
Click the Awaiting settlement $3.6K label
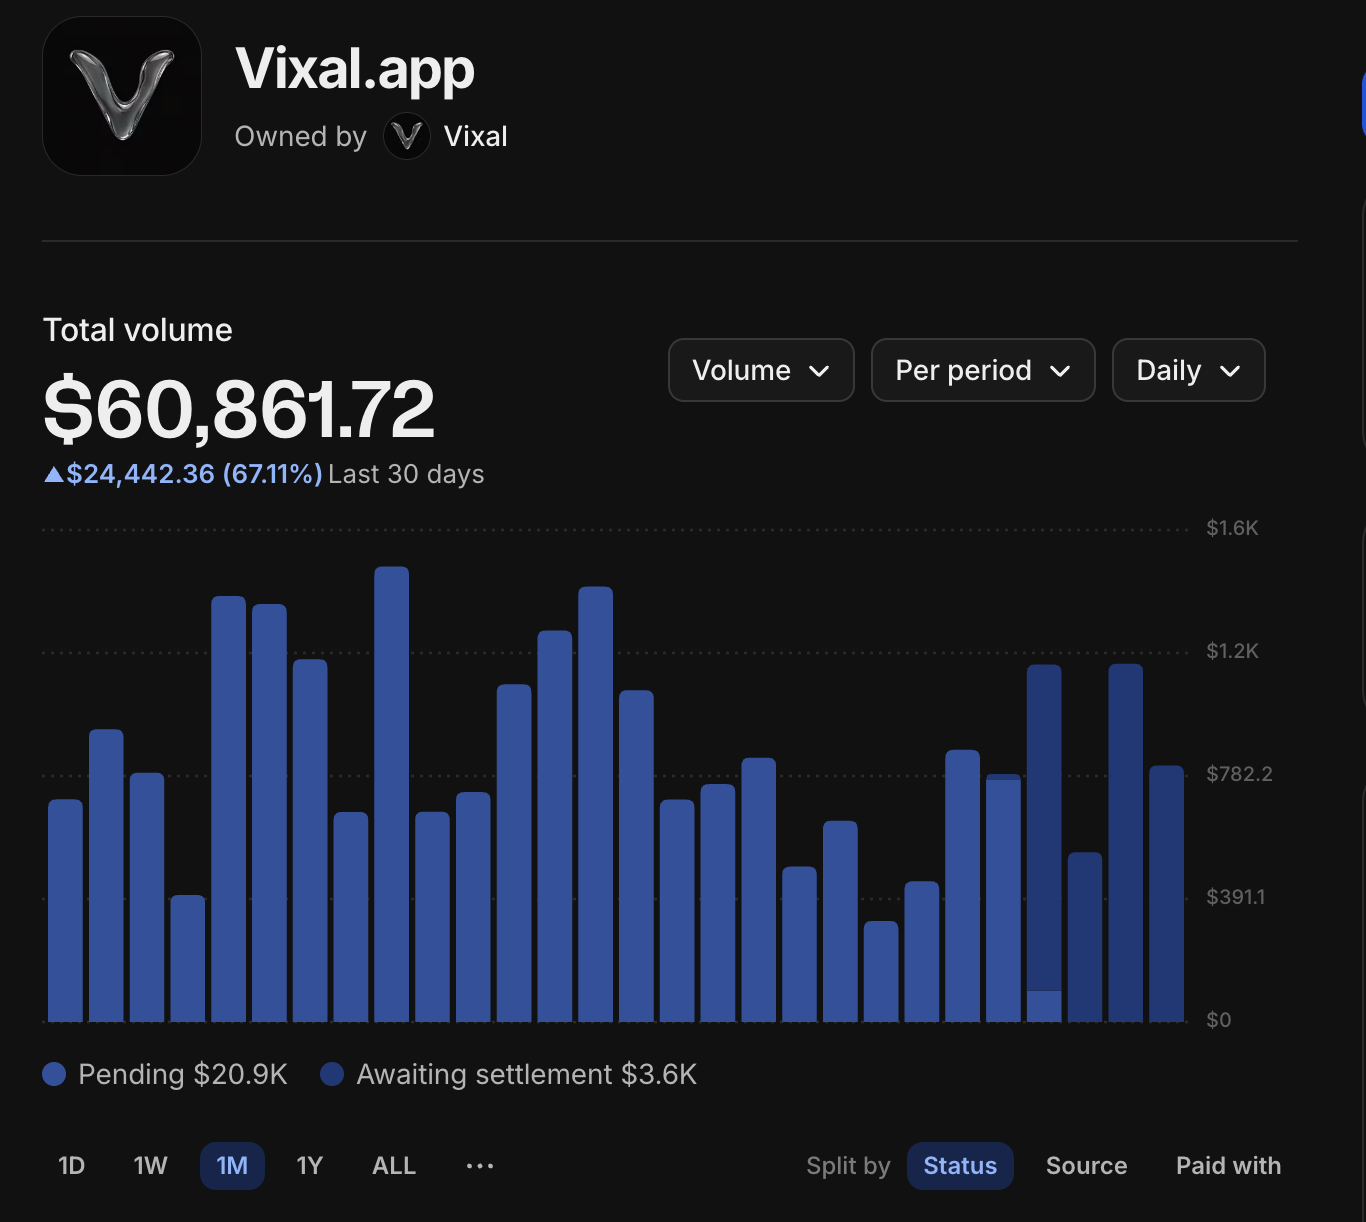coord(527,1074)
